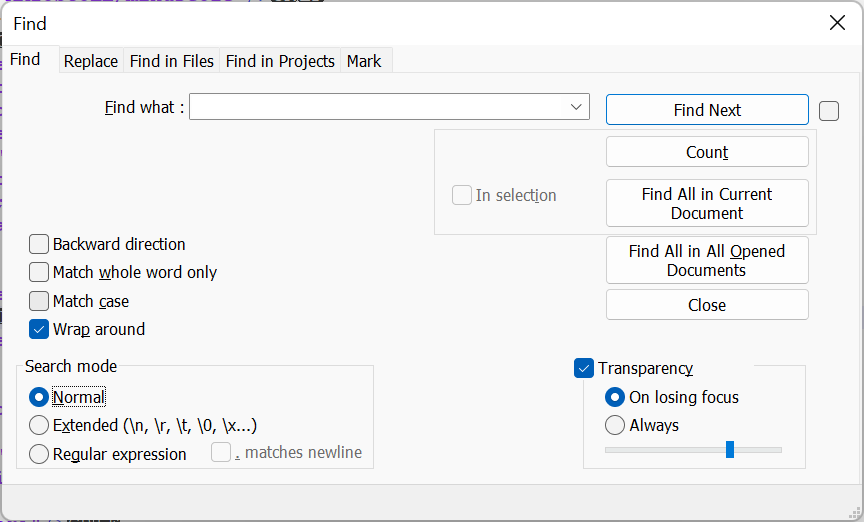Choose Always transparency option

click(614, 426)
